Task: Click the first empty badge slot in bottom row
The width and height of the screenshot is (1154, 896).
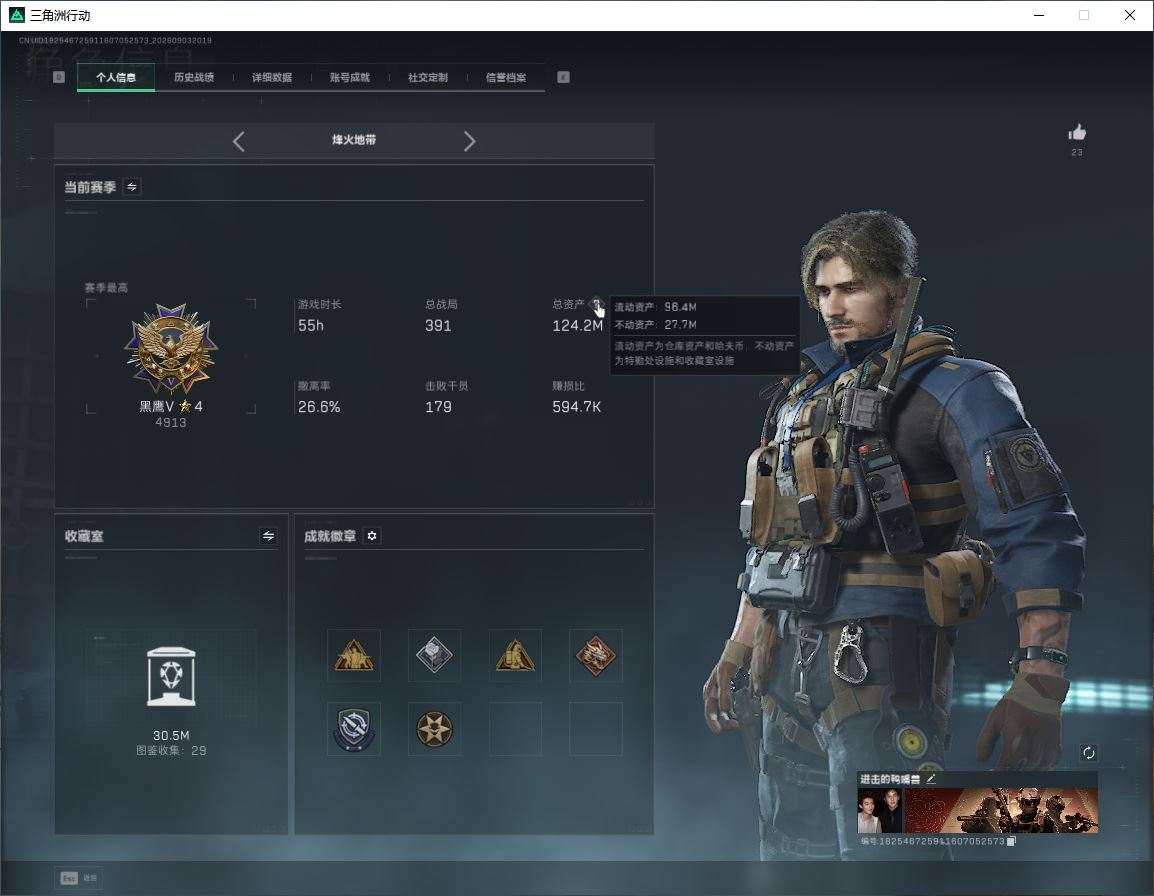Action: (515, 729)
